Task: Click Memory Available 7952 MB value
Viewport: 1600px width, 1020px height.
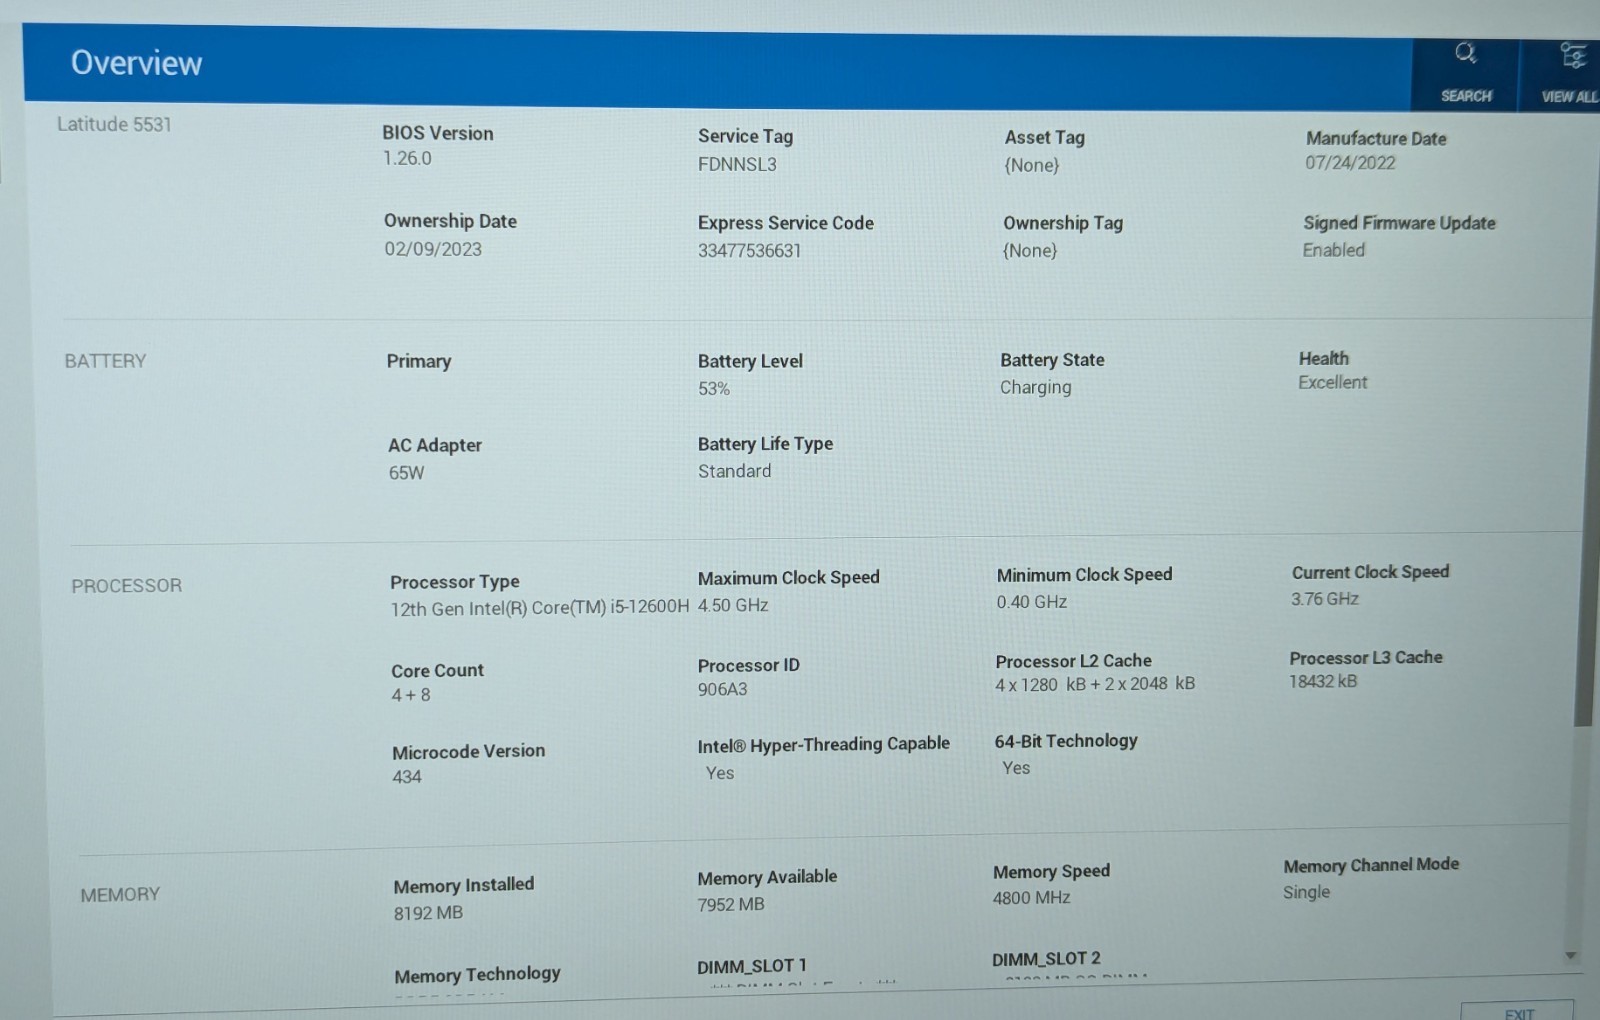Action: coord(731,904)
